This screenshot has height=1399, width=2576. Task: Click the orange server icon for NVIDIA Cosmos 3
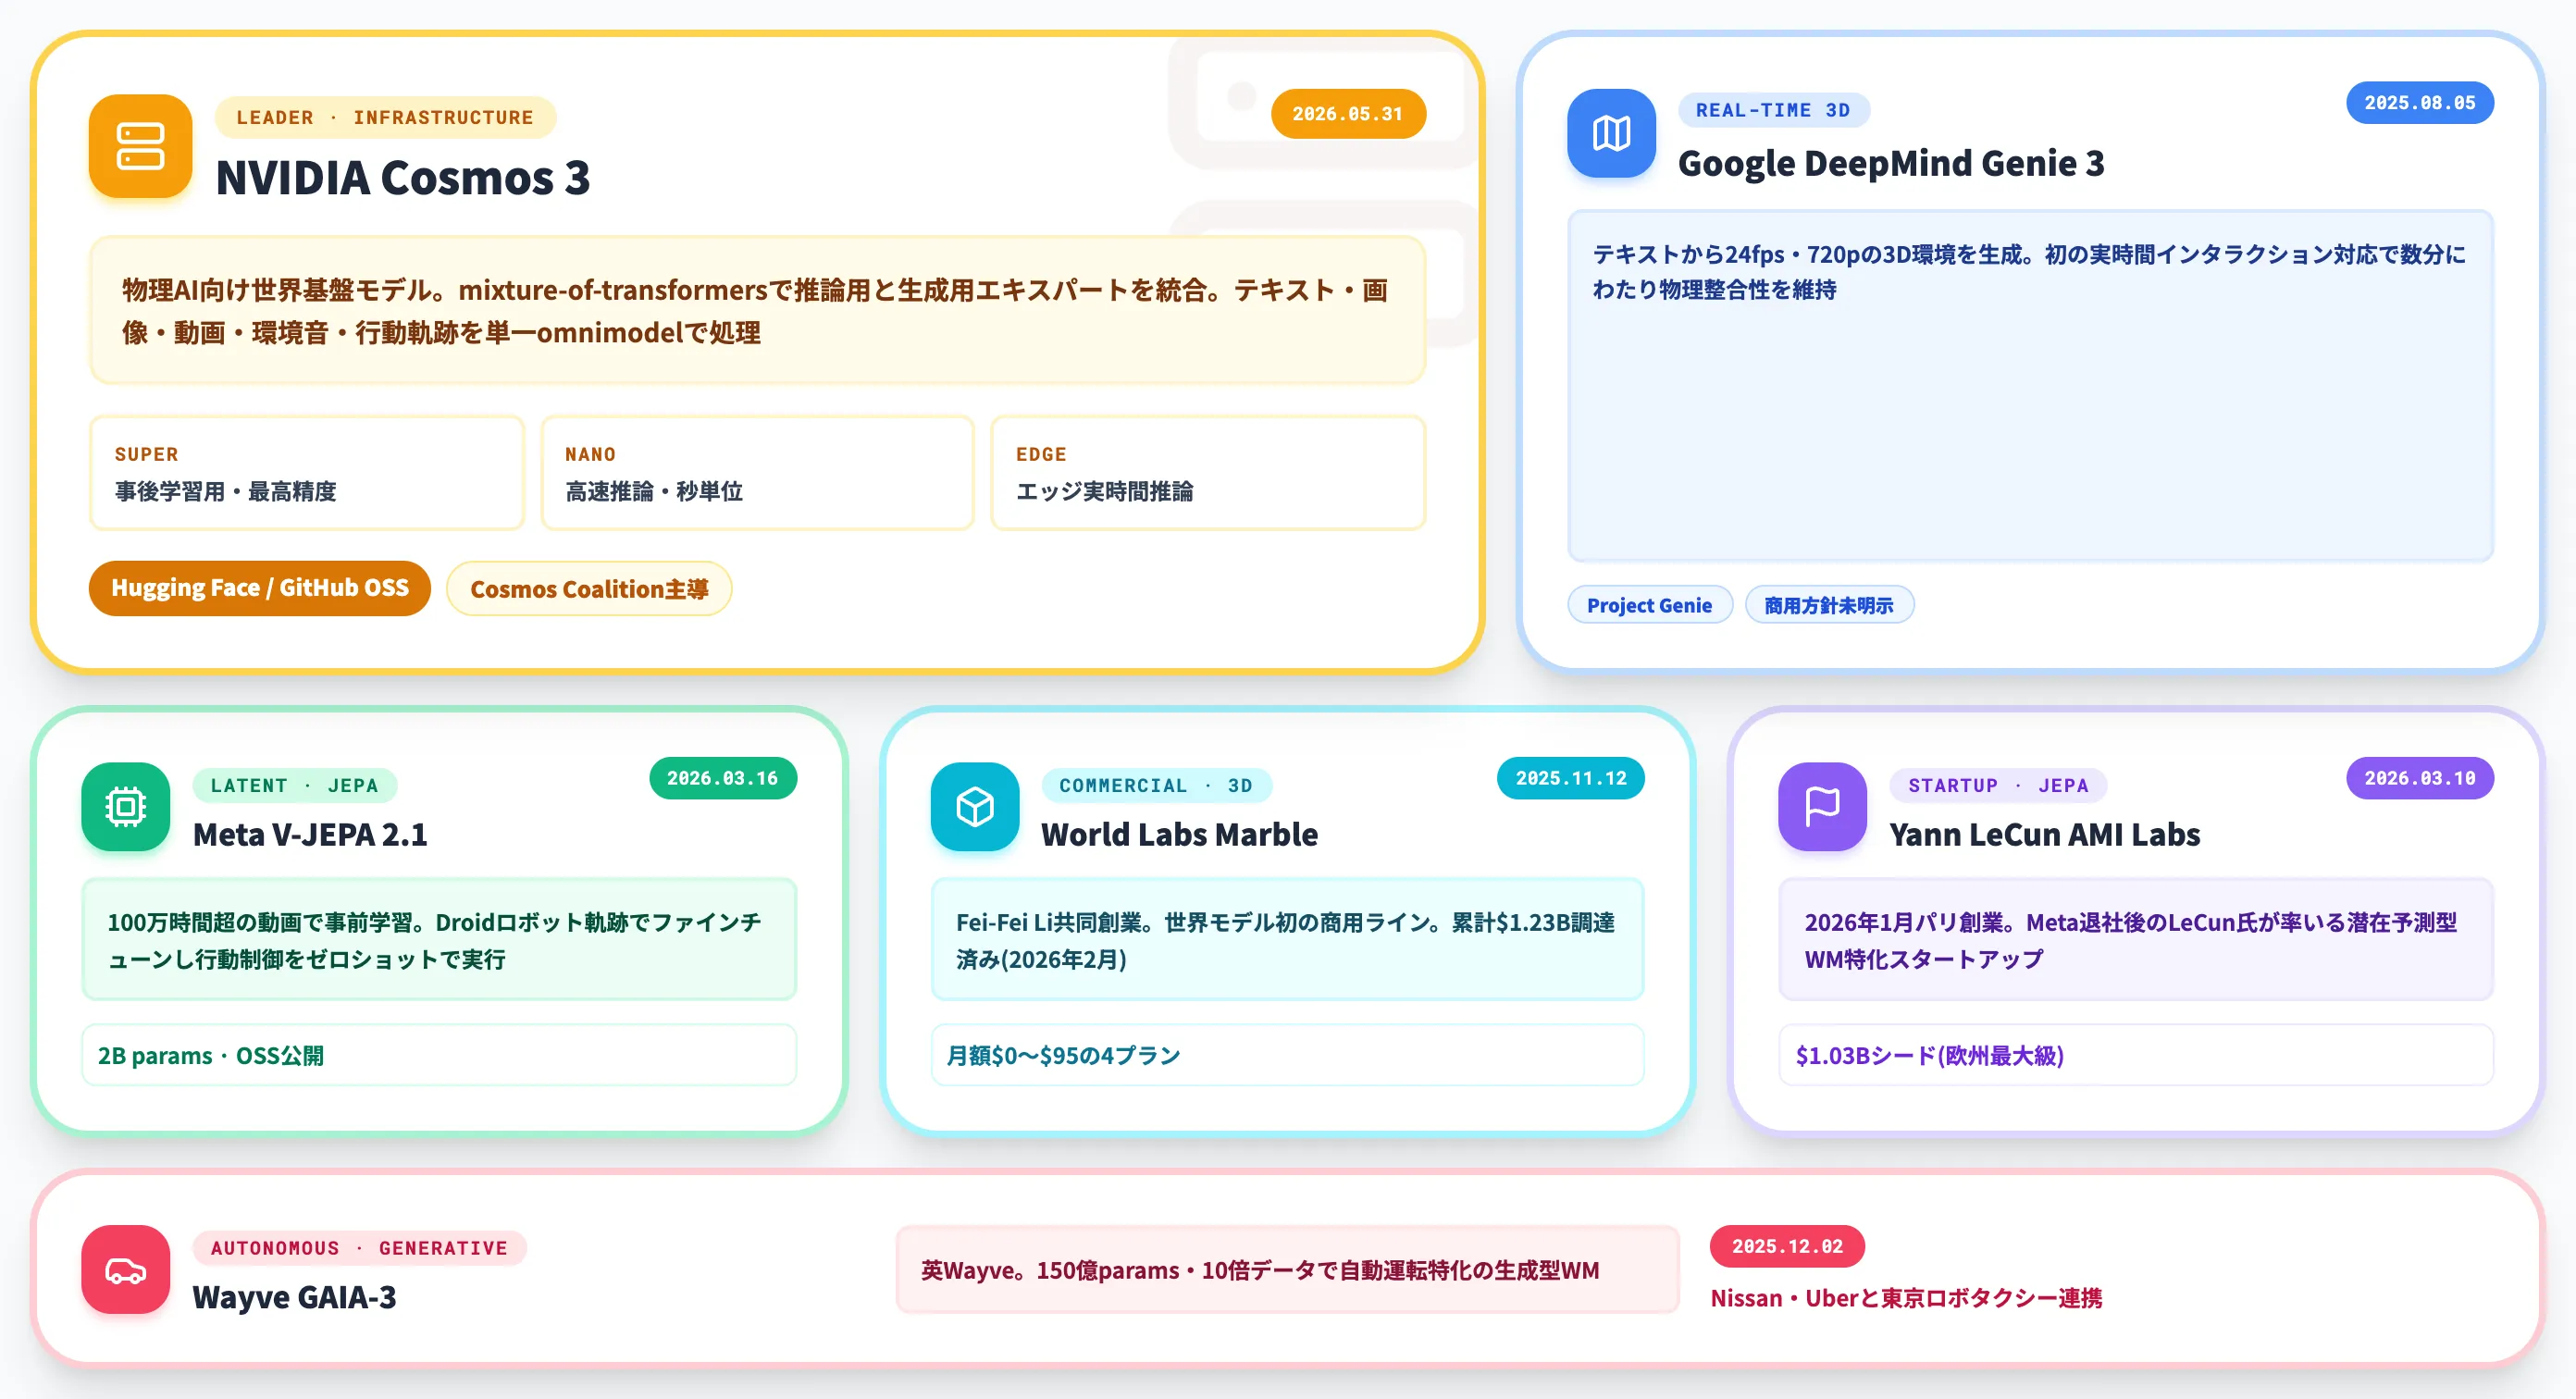[x=140, y=146]
